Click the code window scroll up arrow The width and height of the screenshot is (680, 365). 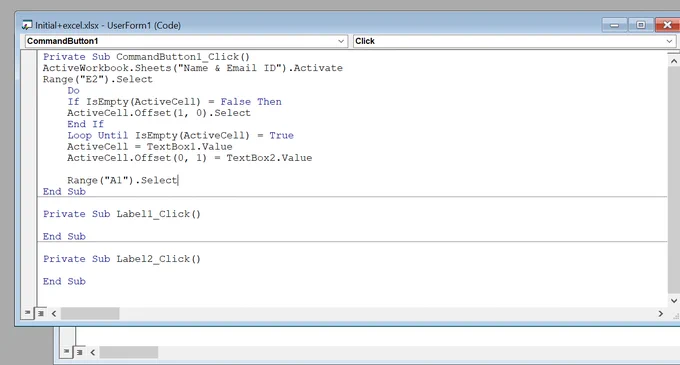click(x=673, y=61)
